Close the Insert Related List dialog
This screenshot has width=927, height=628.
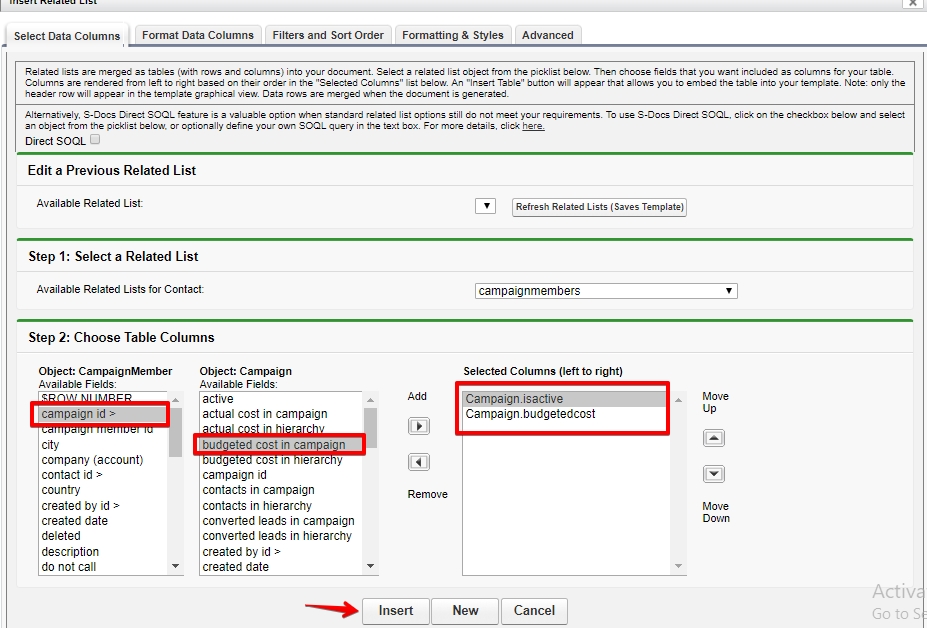915,3
